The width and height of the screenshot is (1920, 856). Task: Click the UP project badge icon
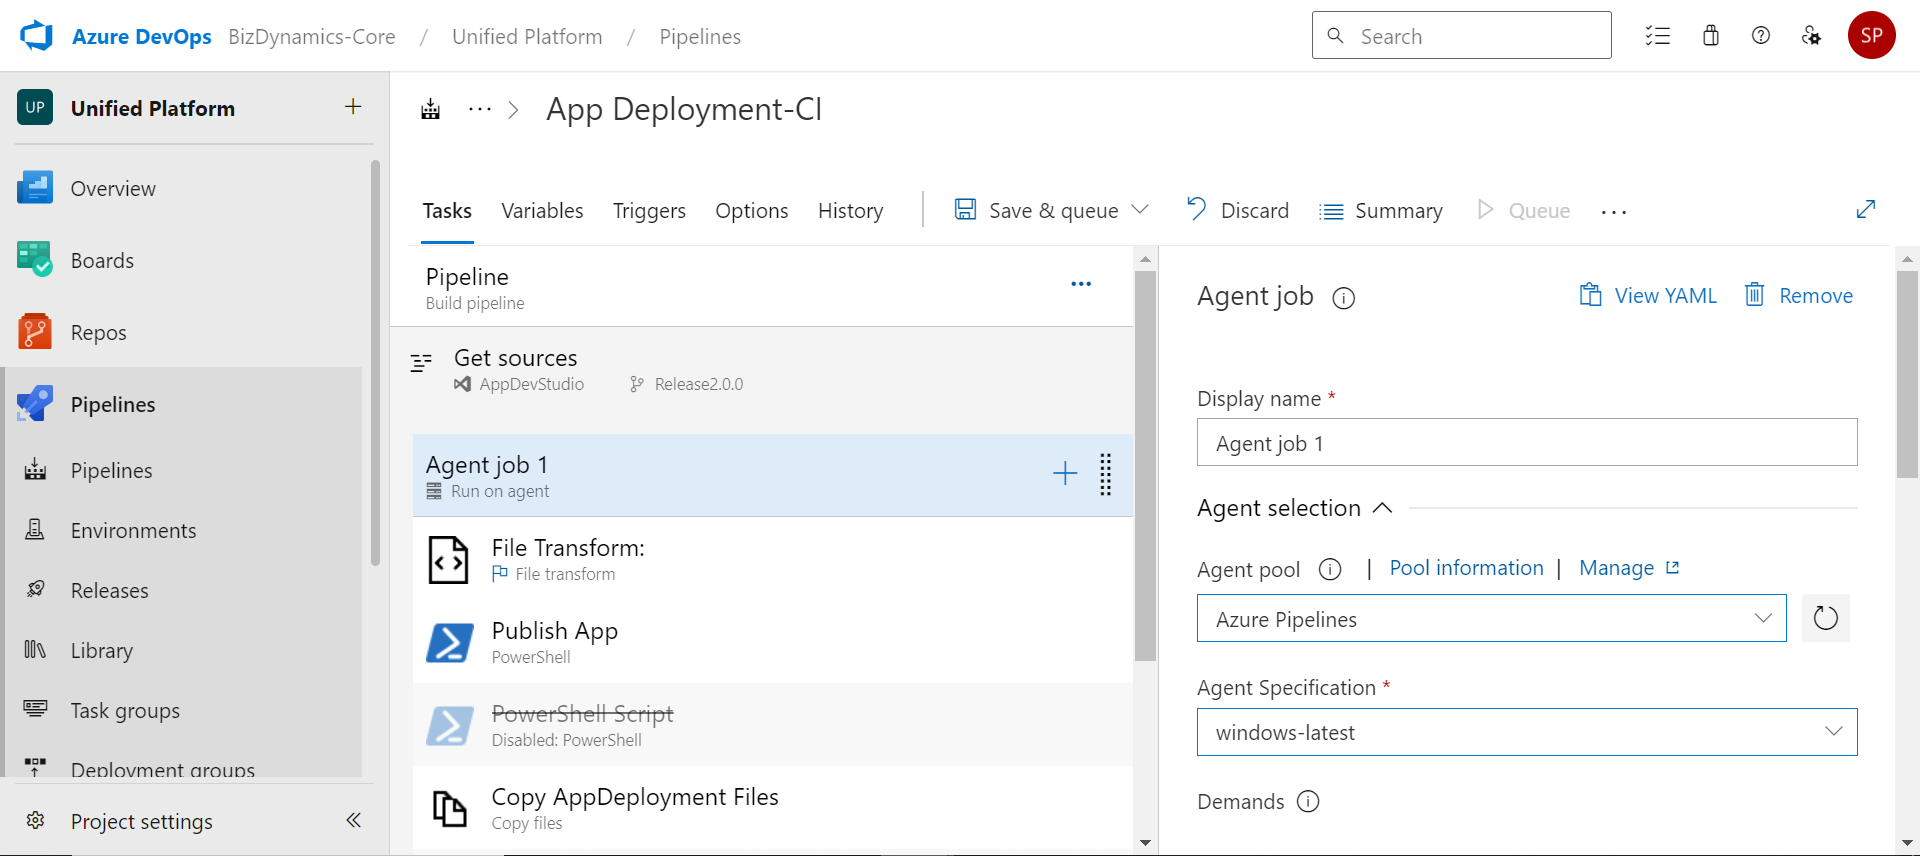click(35, 108)
